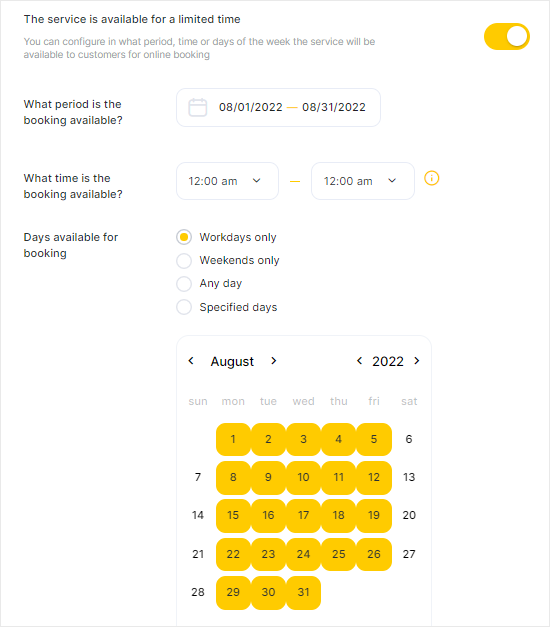Click Sunday August 28 in calendar
550x627 pixels.
(198, 592)
